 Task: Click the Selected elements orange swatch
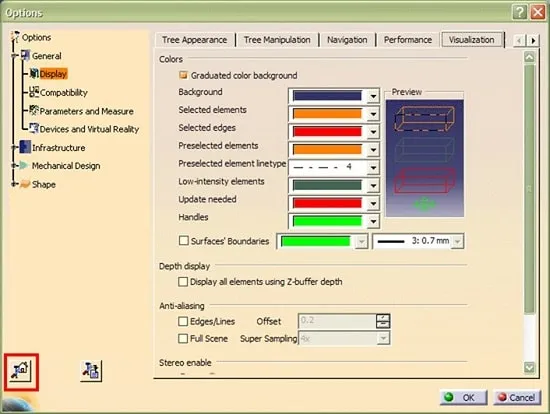coord(327,114)
